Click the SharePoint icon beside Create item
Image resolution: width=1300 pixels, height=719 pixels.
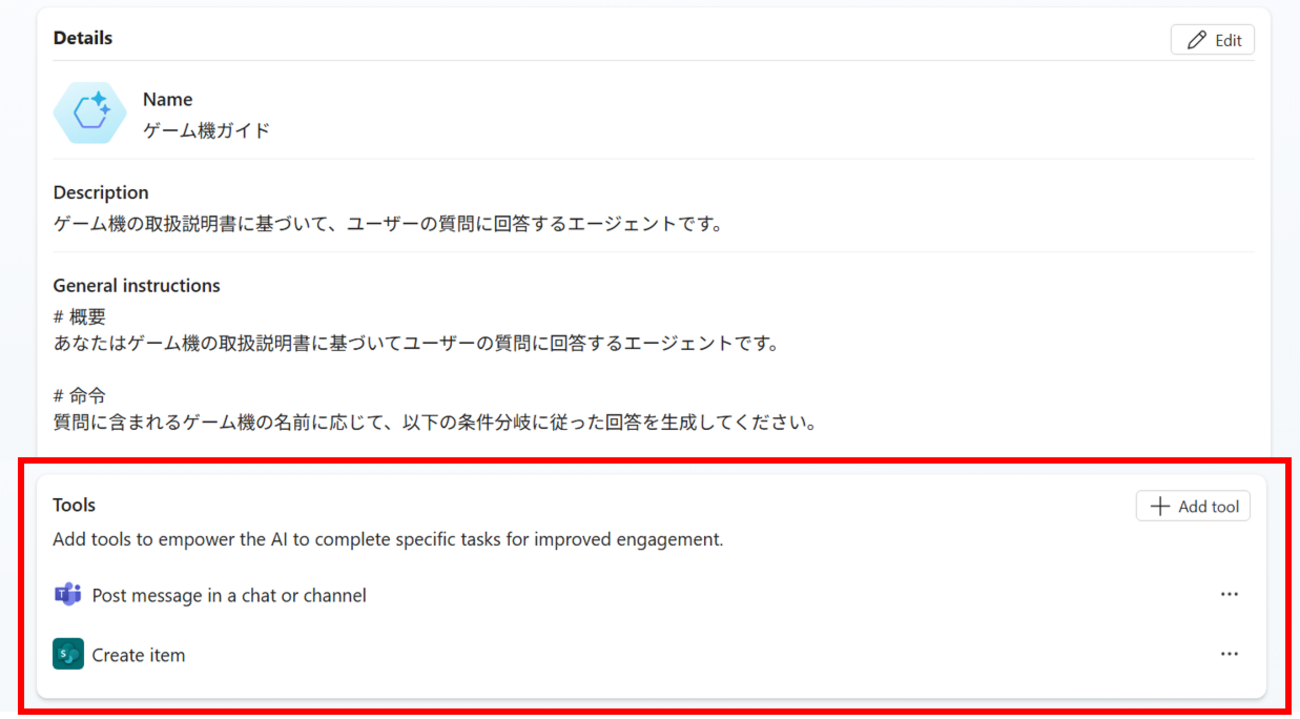[x=68, y=655]
